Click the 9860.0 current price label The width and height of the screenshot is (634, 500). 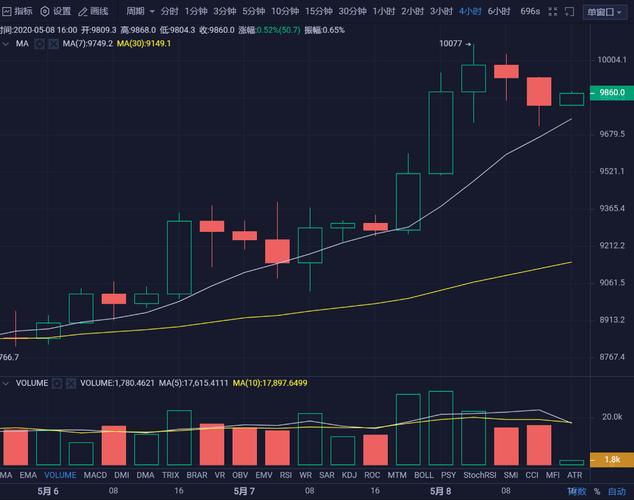click(x=609, y=93)
